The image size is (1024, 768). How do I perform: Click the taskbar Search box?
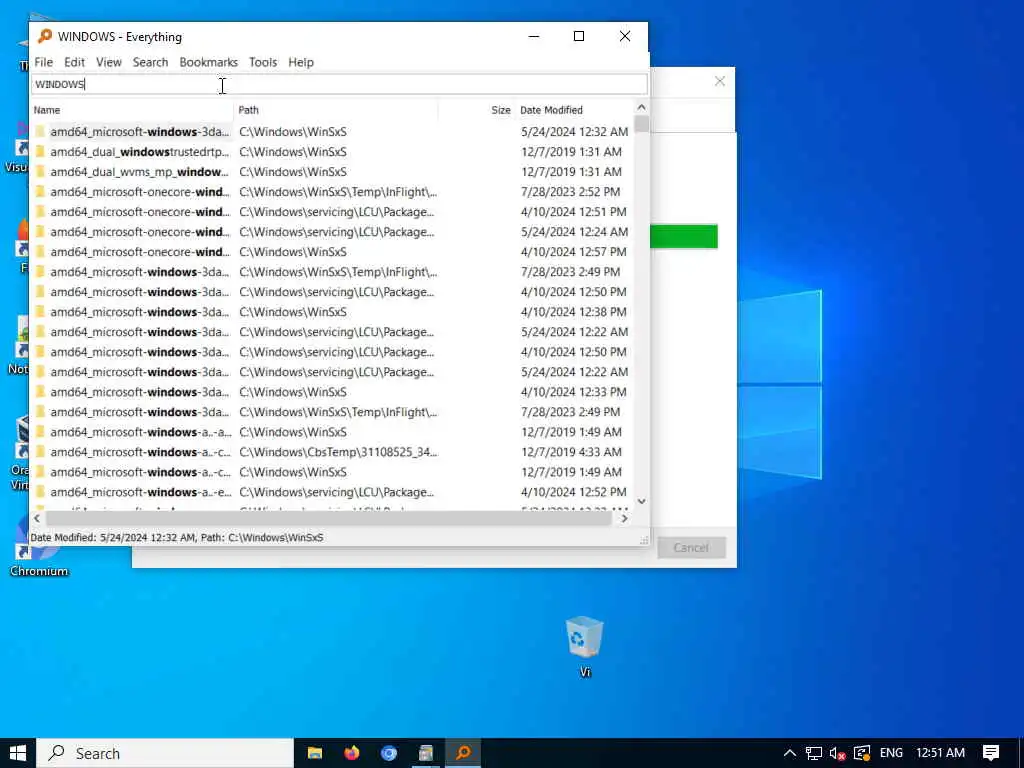click(165, 753)
